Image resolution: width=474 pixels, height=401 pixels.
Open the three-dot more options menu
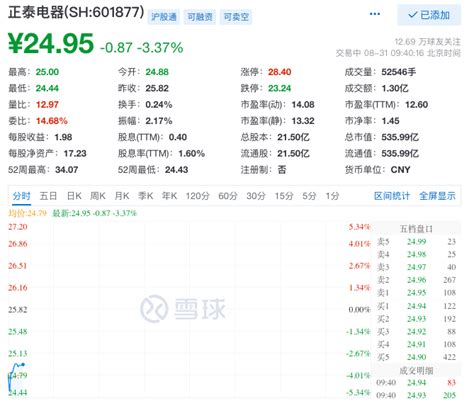pyautogui.click(x=375, y=14)
